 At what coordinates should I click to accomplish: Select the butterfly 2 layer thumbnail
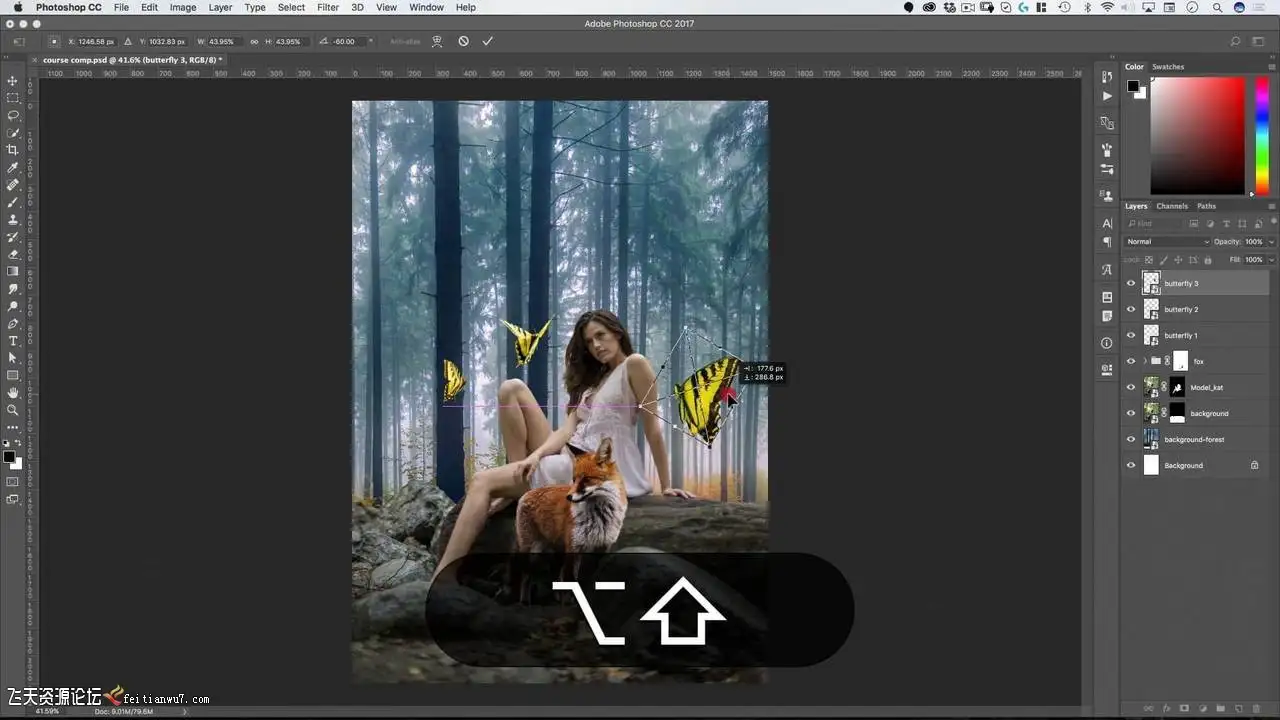pos(1151,309)
